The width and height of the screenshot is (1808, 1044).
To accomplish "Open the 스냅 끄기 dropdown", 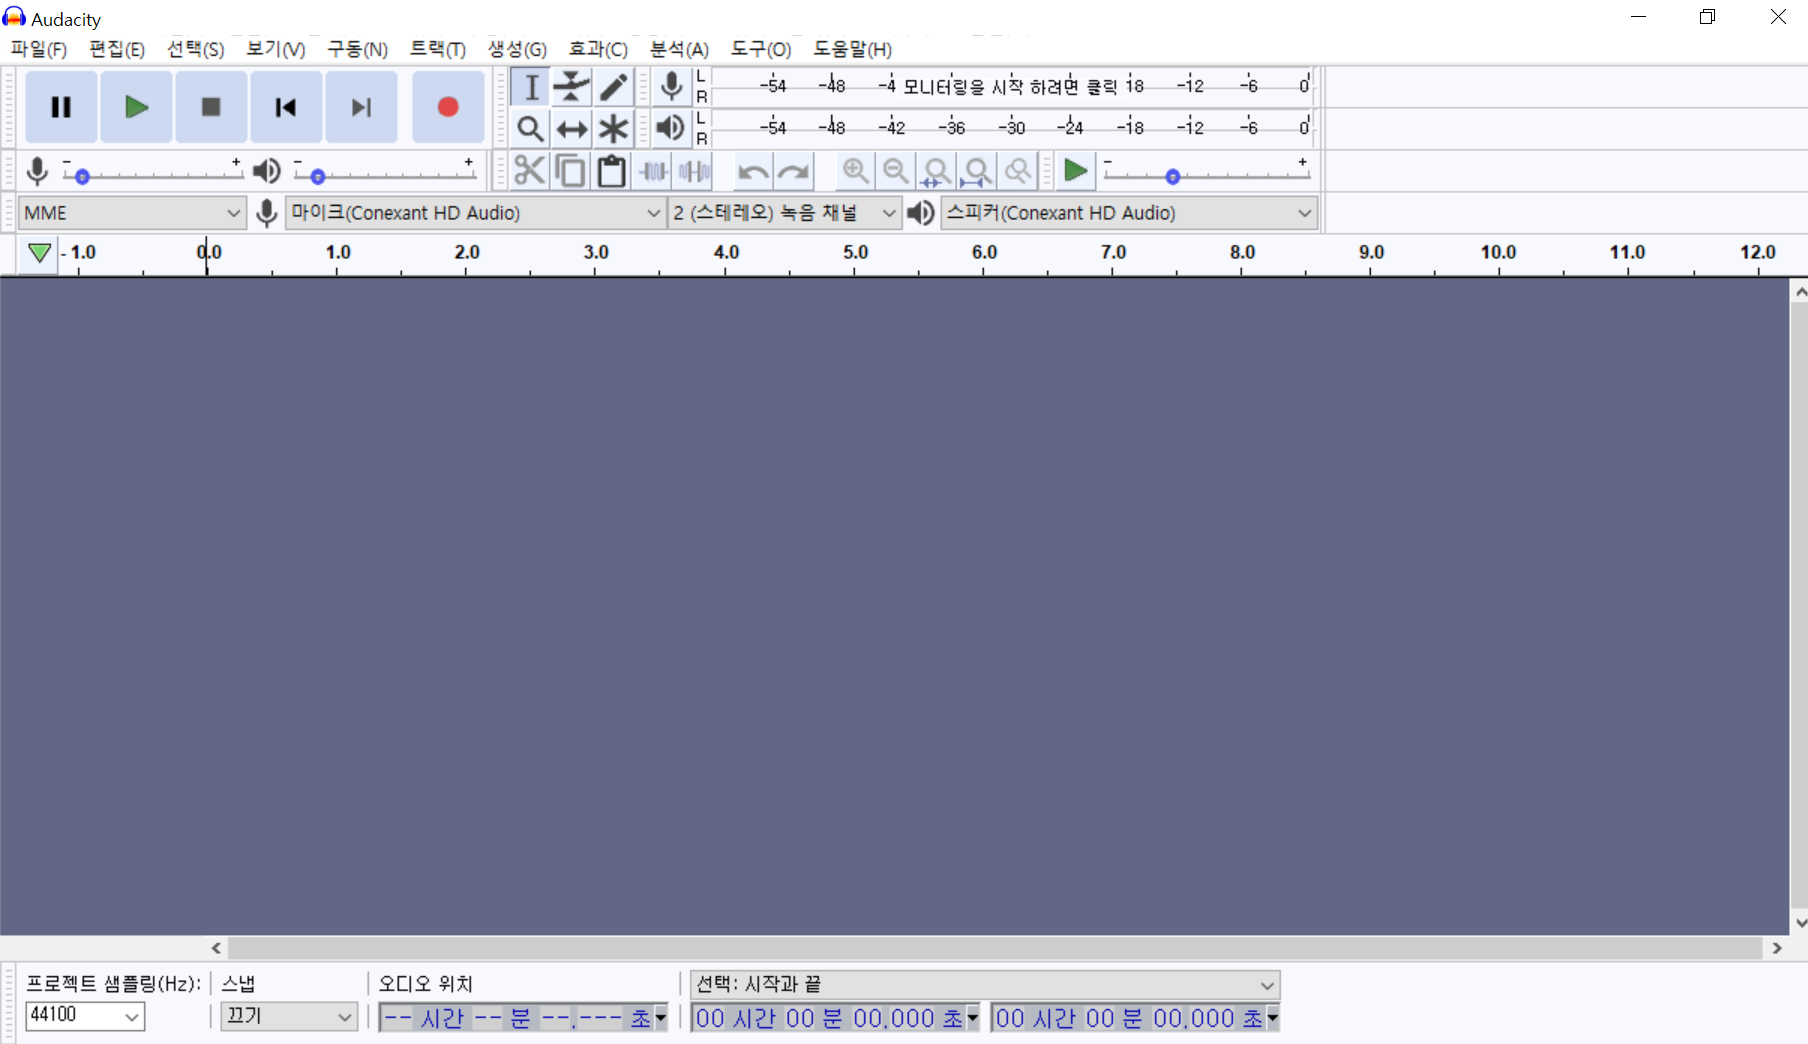I will tap(289, 1017).
